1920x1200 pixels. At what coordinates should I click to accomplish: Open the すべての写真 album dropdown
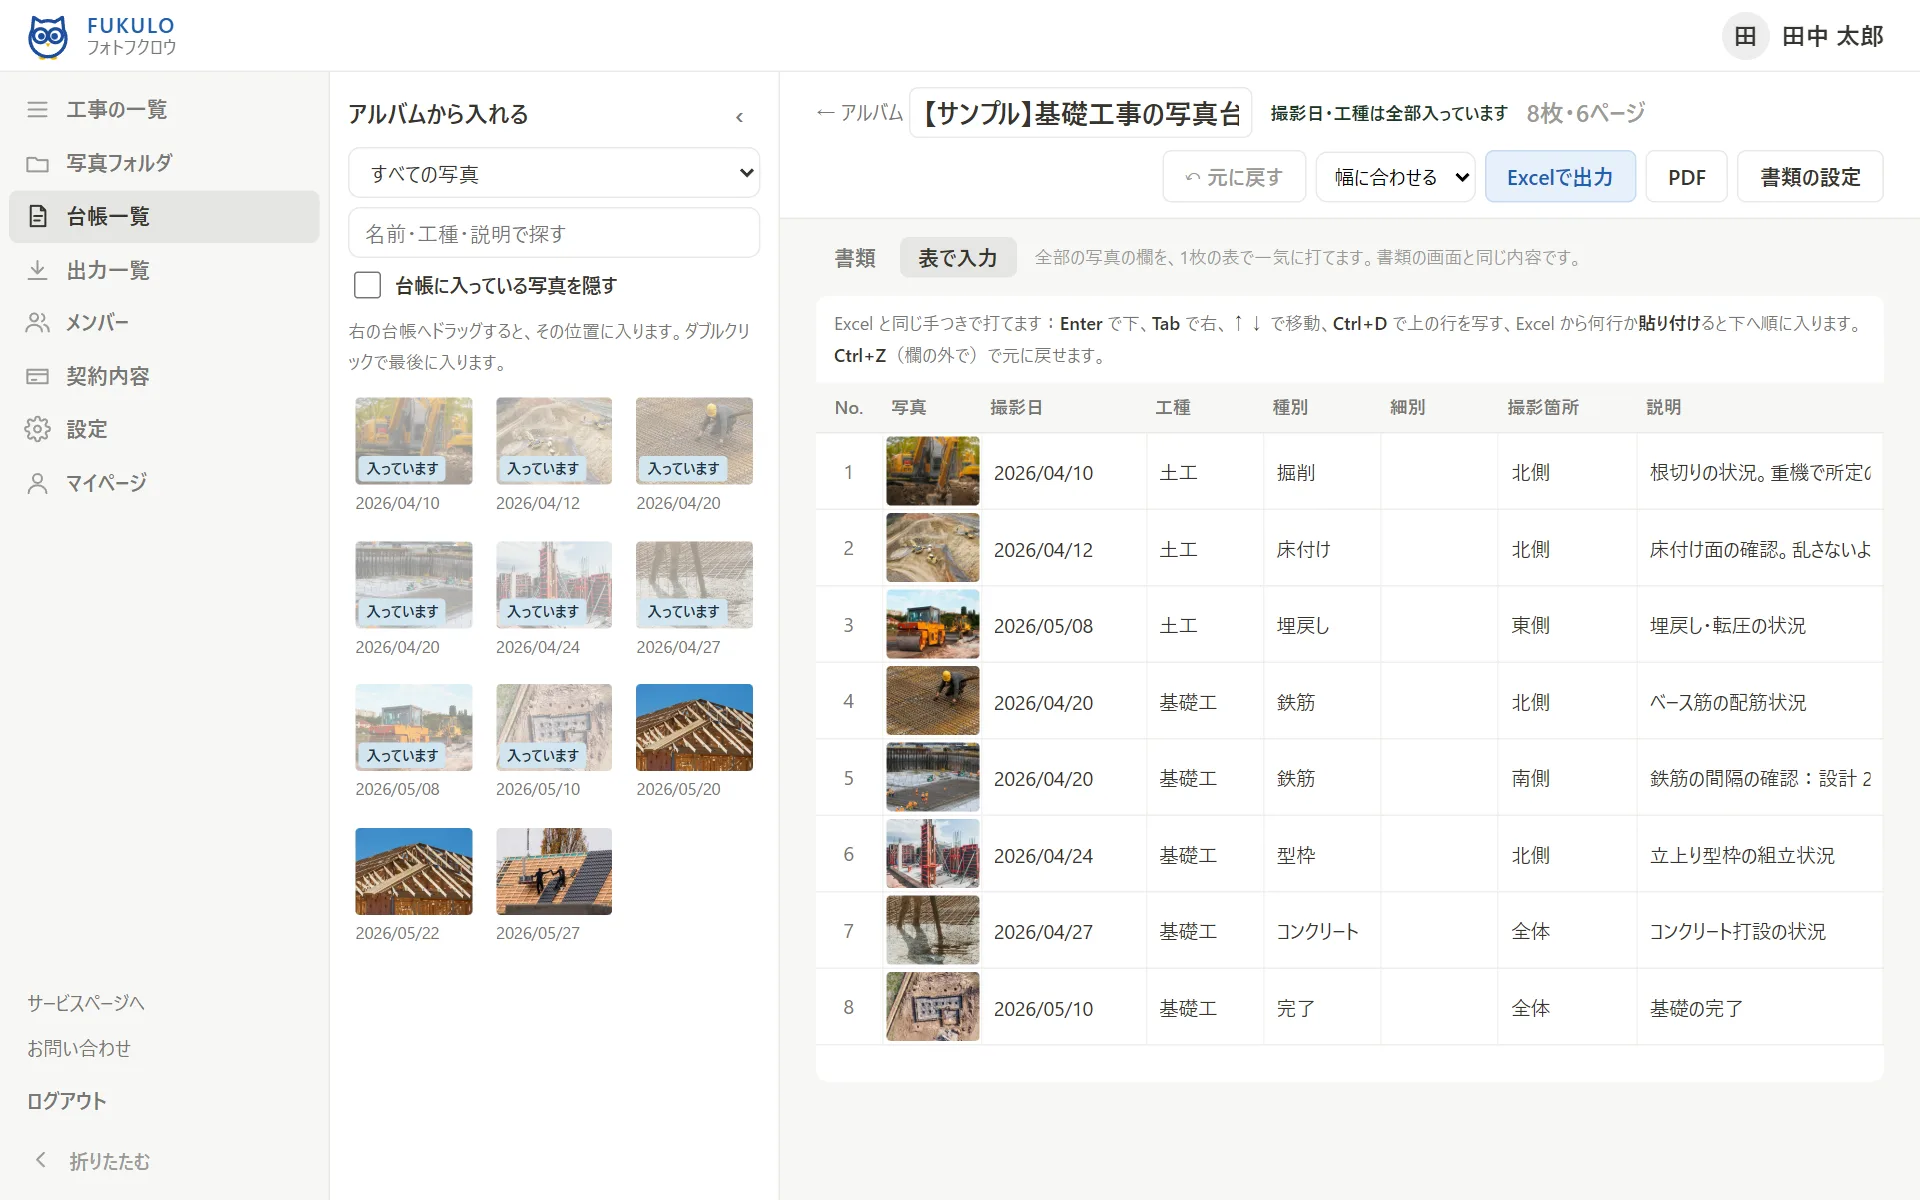pyautogui.click(x=554, y=173)
